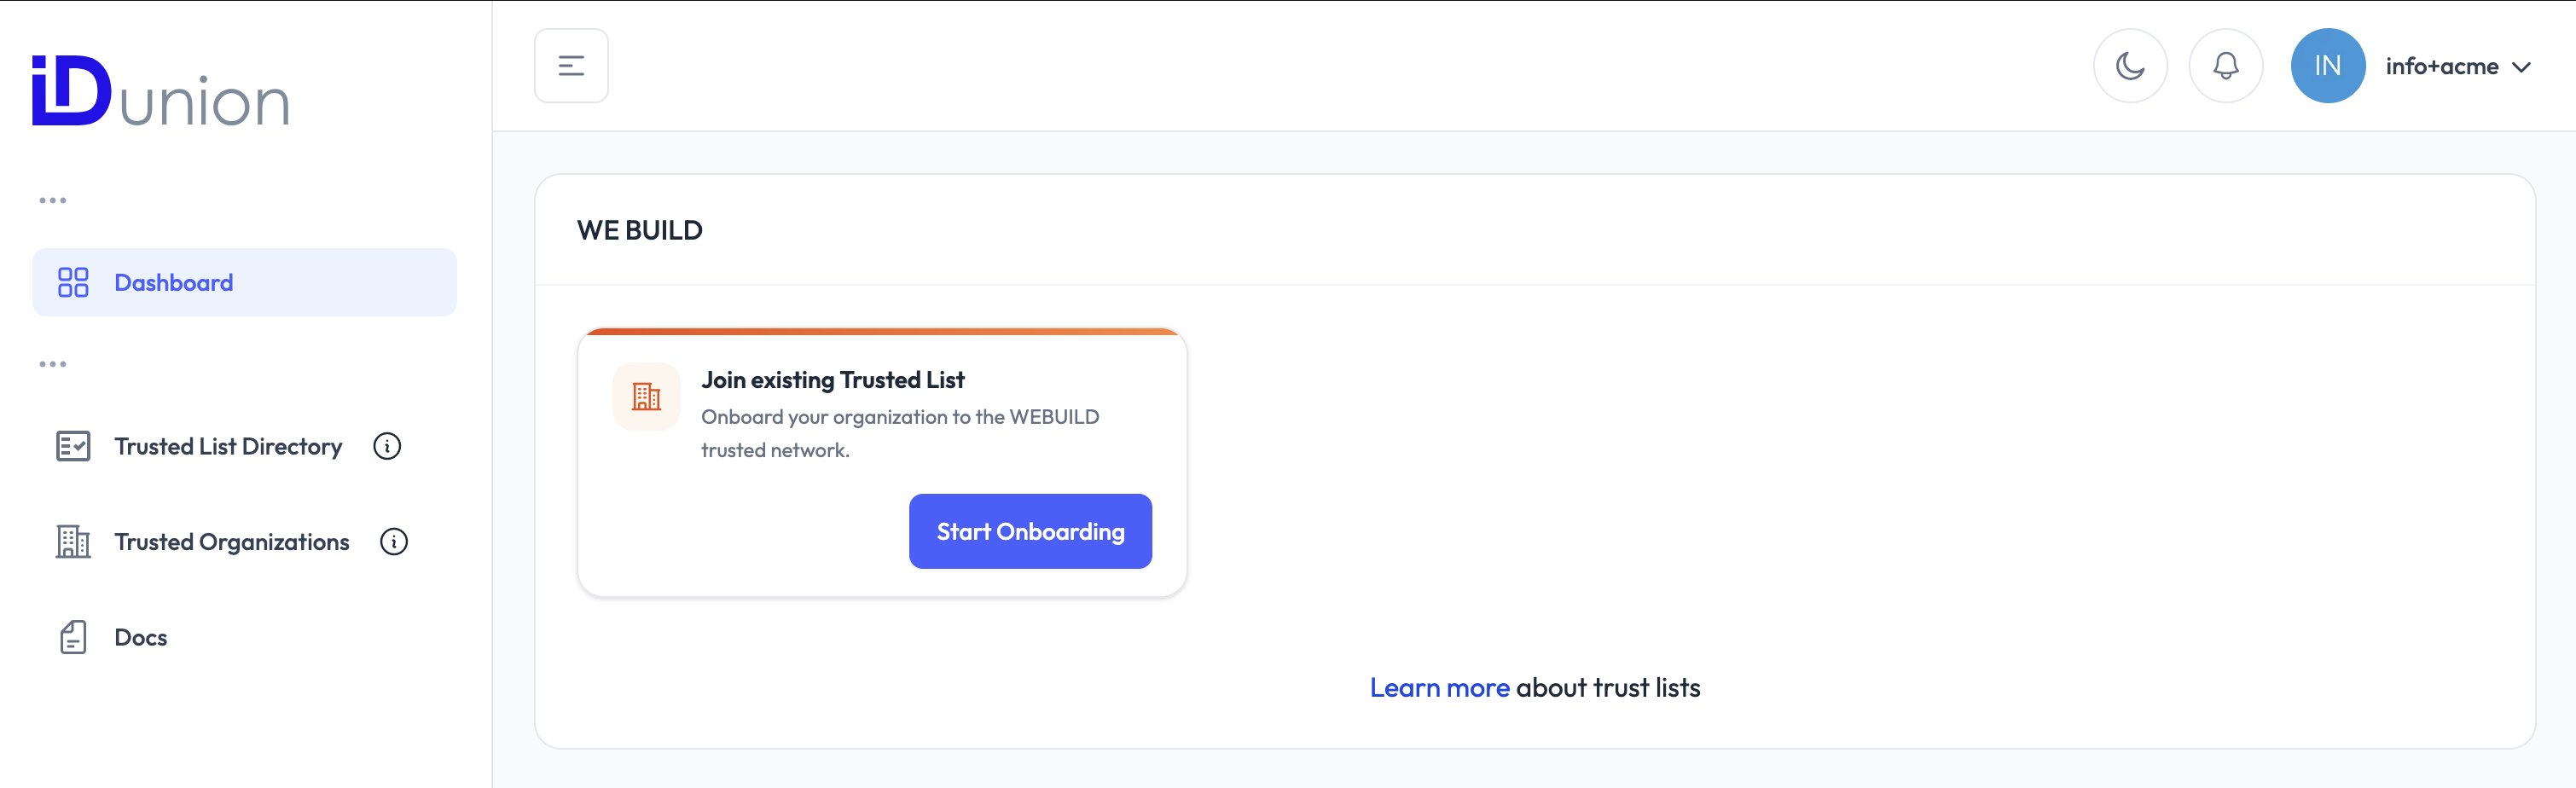
Task: Click the Dashboard grid icon
Action: tap(73, 283)
